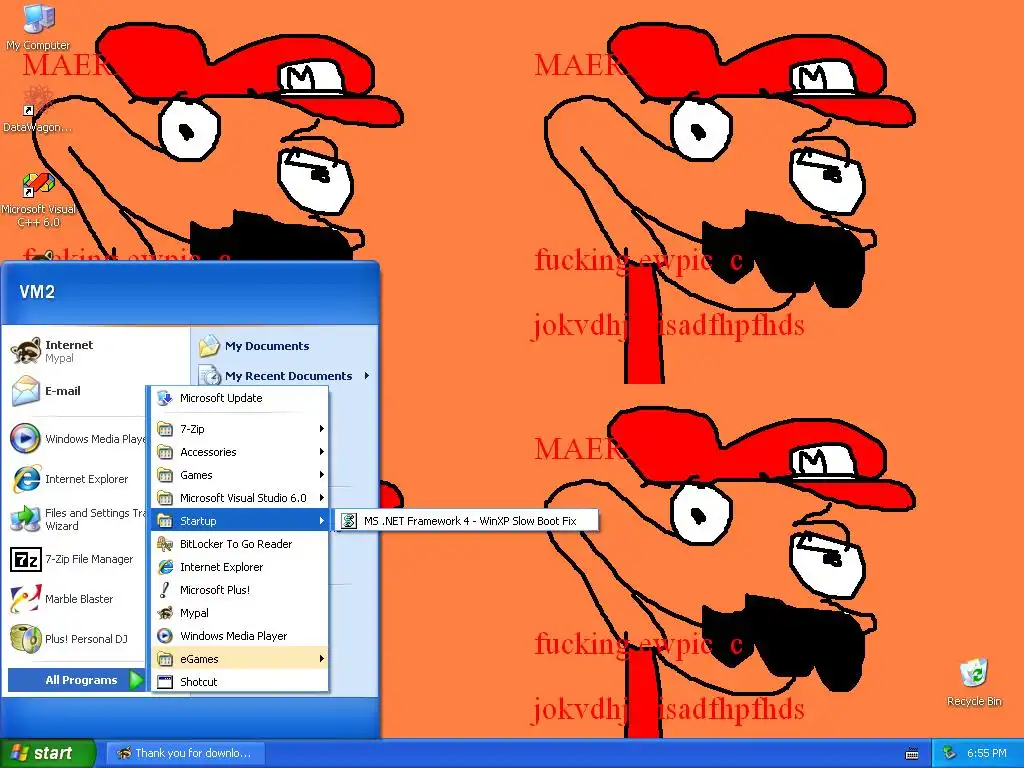The image size is (1024, 768).
Task: Click the My Recent Documents icon
Action: 210,376
